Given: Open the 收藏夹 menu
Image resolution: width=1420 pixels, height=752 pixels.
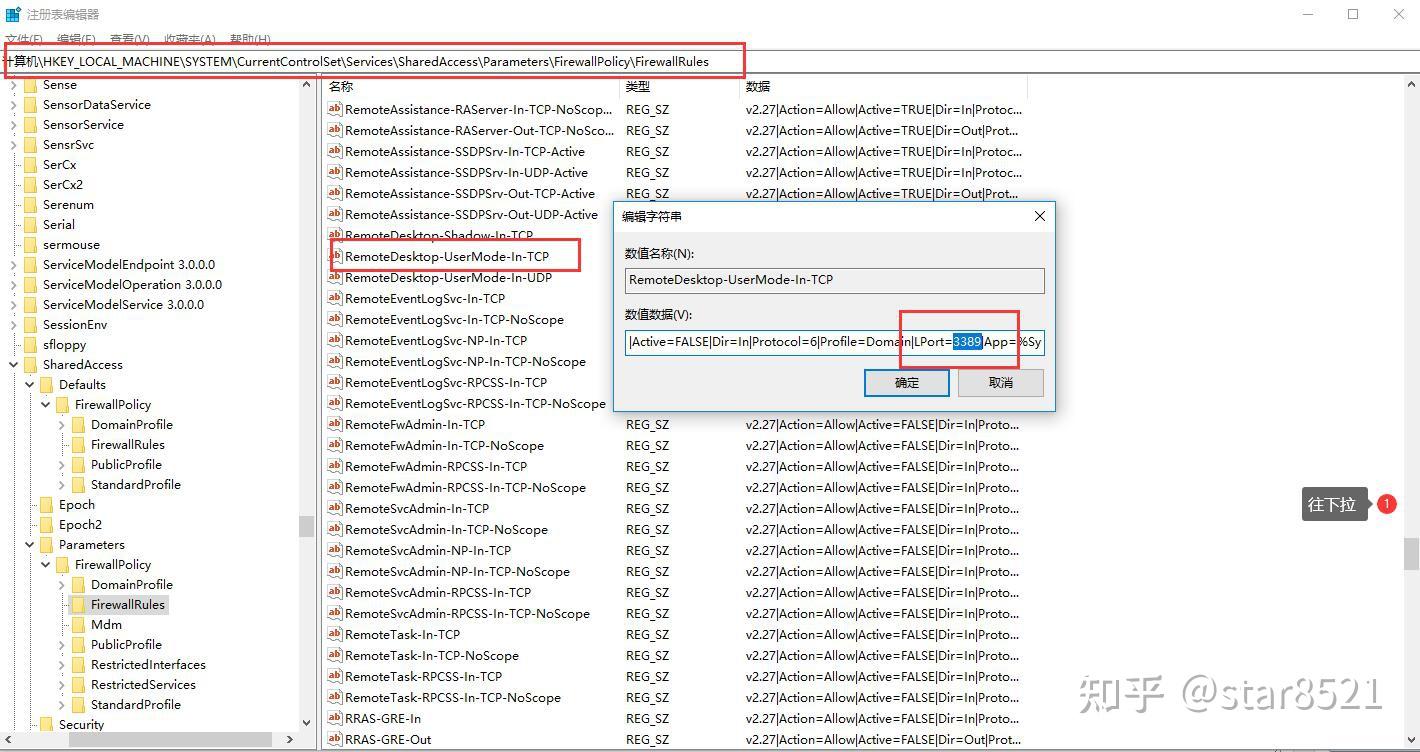Looking at the screenshot, I should tap(189, 39).
